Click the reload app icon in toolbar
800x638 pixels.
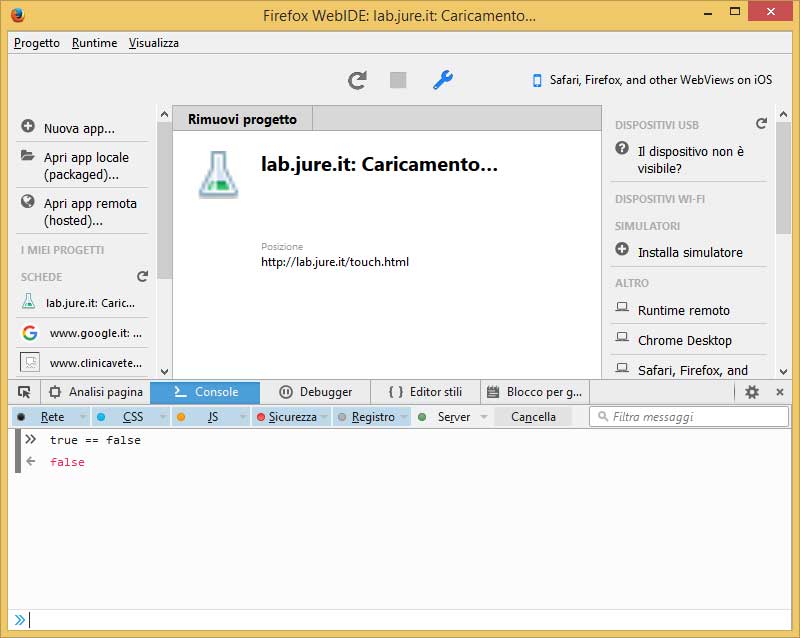[x=357, y=80]
